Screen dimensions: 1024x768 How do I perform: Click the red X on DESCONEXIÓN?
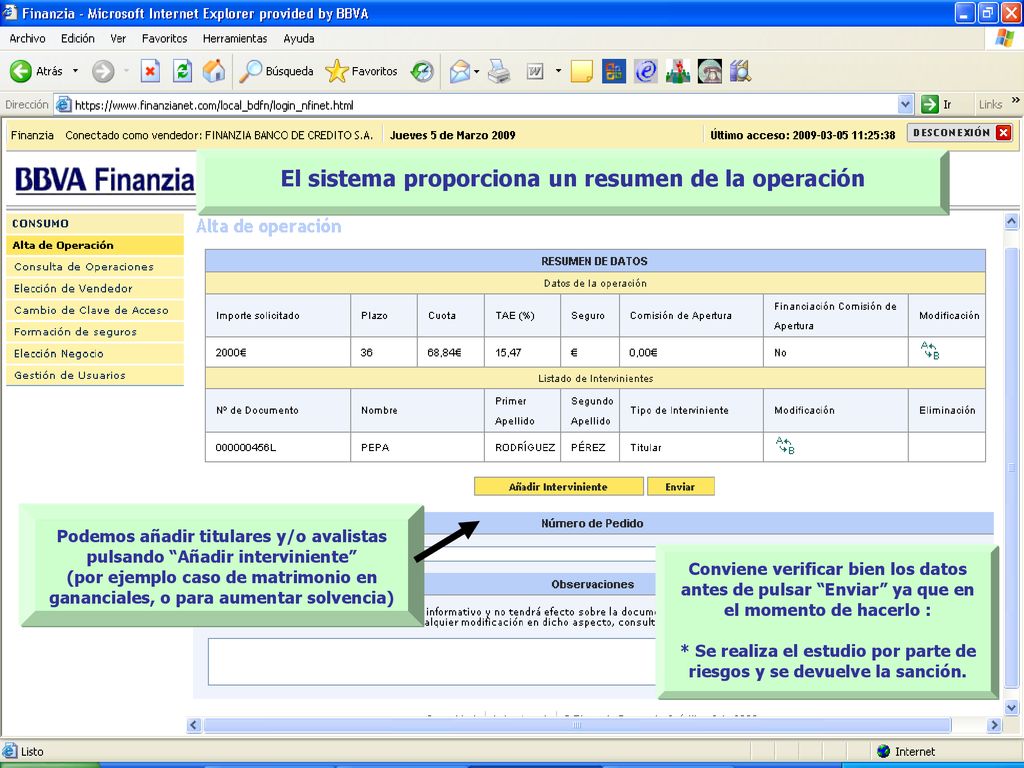click(1004, 133)
